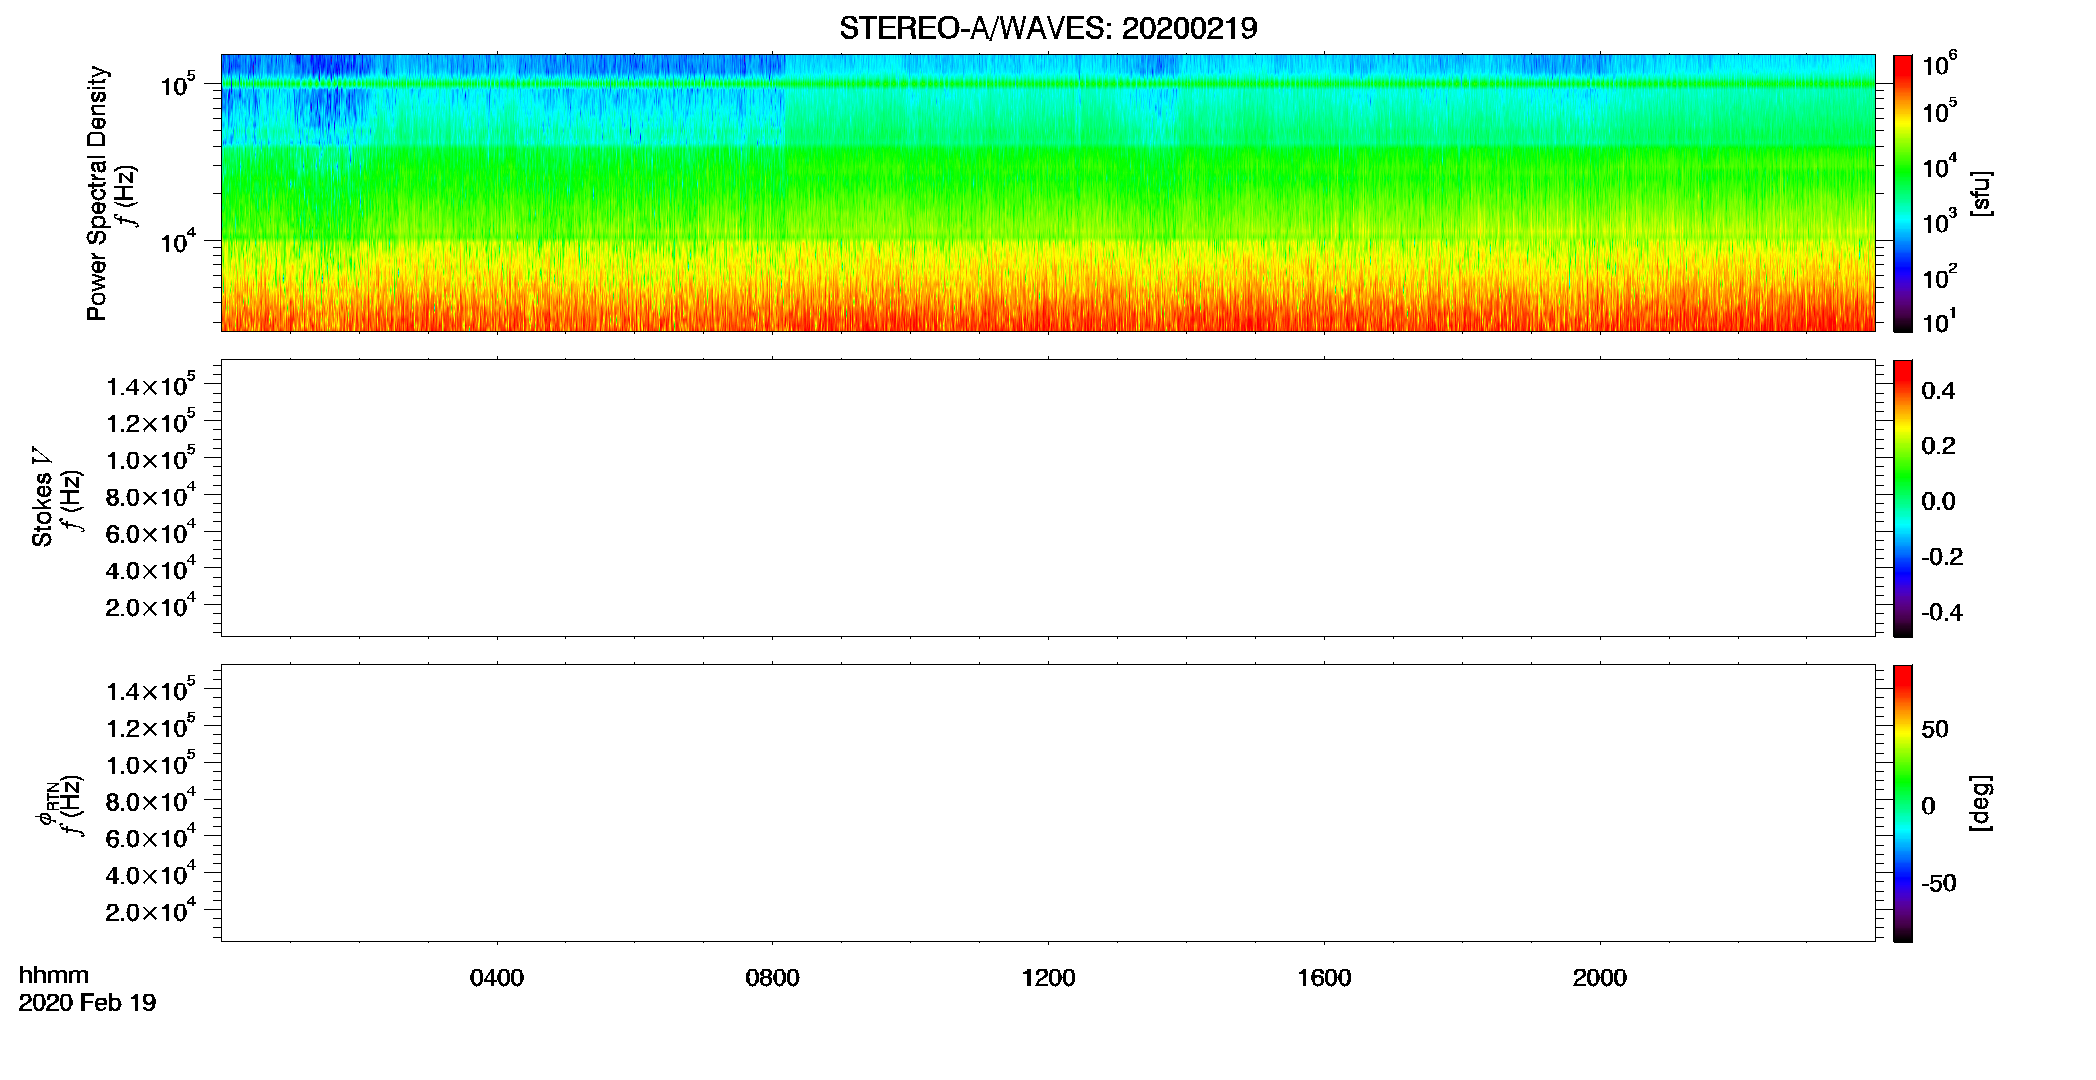Click the STEREO-A/WAVES: 20200219 plot title
The height and width of the screenshot is (1080, 2096).
pyautogui.click(x=1048, y=28)
